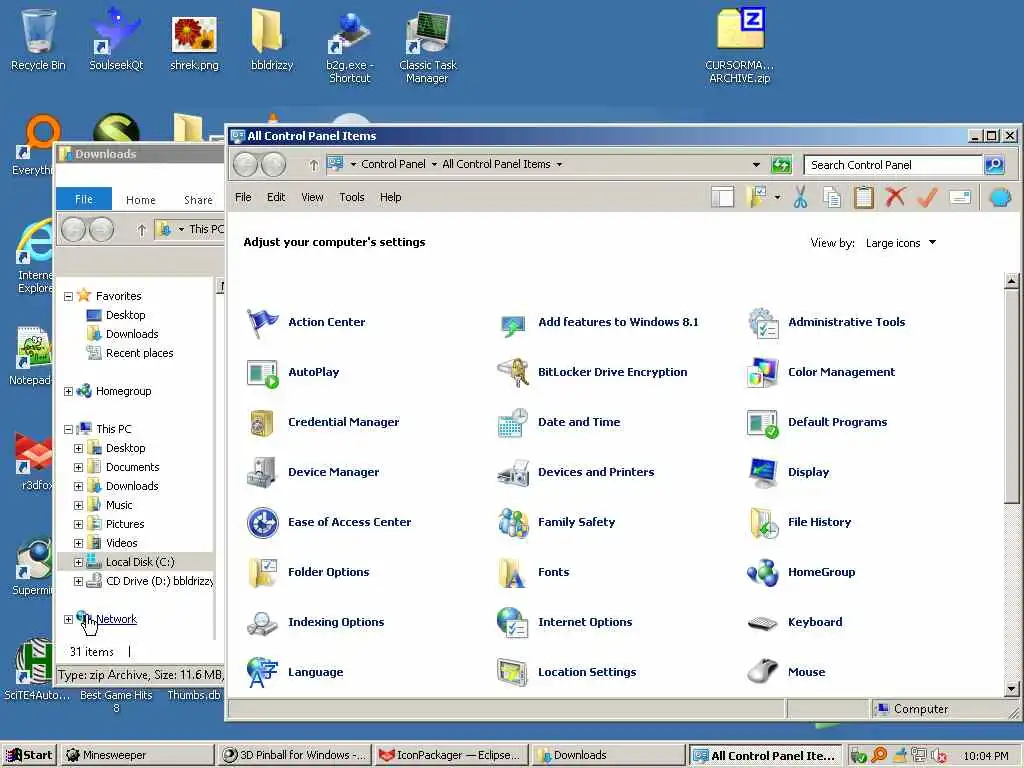
Task: Switch to IconPackager taskbar button
Action: pyautogui.click(x=451, y=755)
